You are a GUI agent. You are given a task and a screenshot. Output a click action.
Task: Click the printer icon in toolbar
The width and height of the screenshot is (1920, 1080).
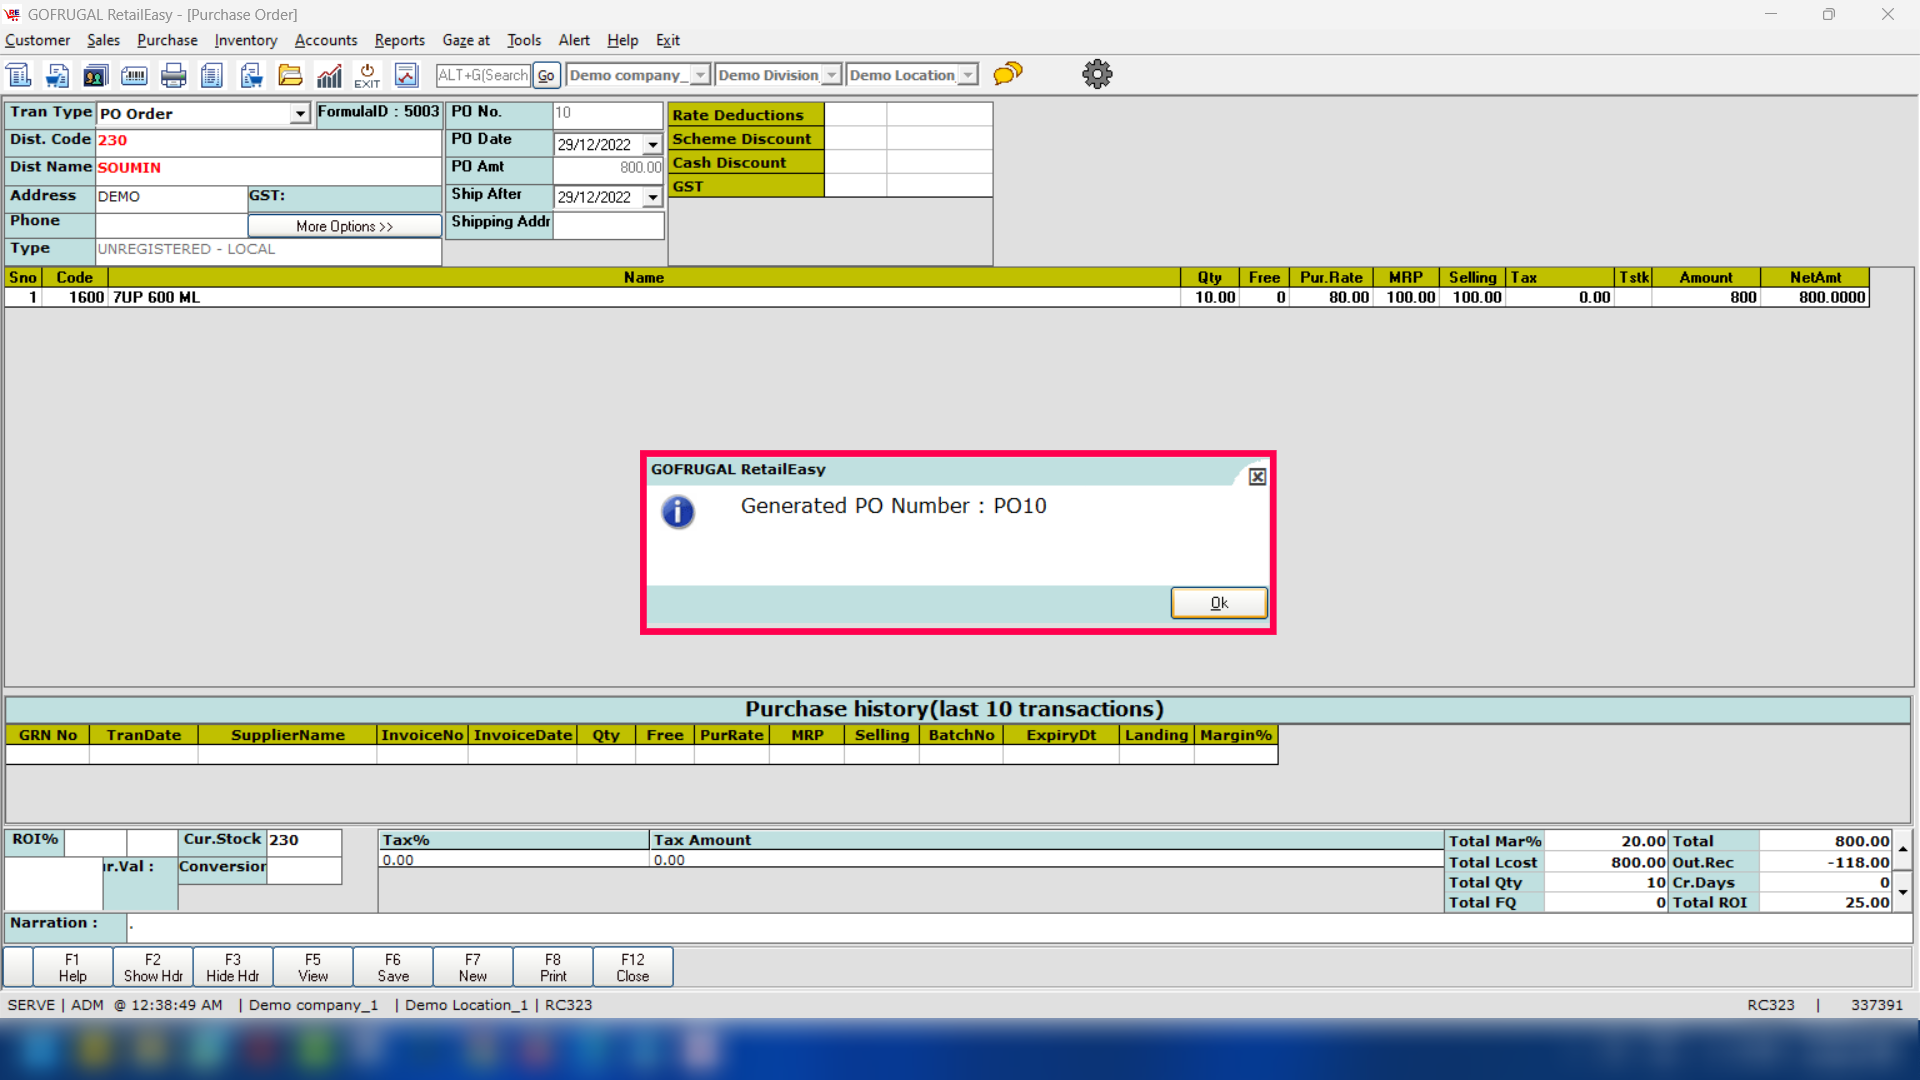coord(174,75)
